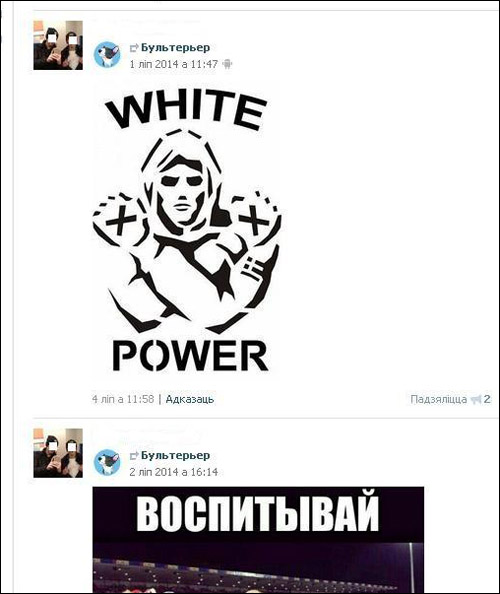500x594 pixels.
Task: Open the second post's user profile photo
Action: pyautogui.click(x=58, y=453)
